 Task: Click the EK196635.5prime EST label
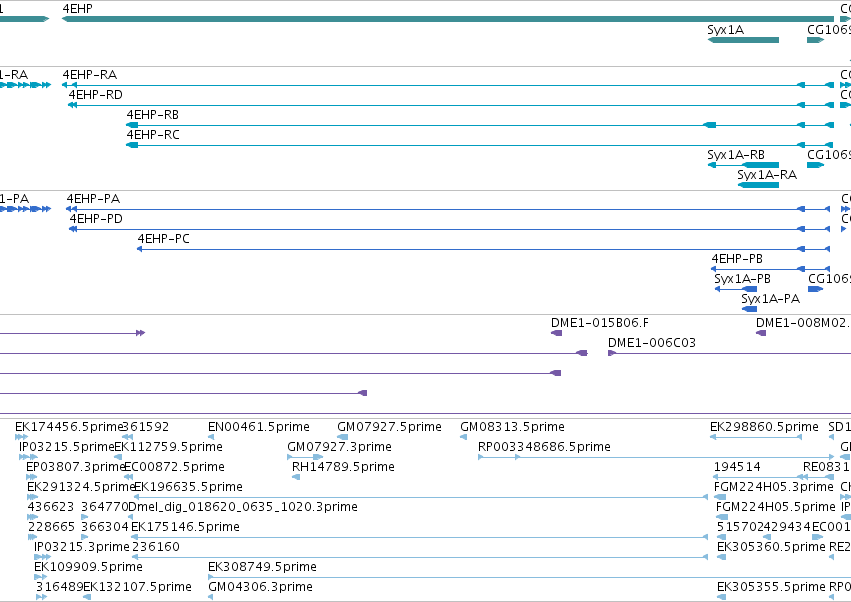point(188,487)
